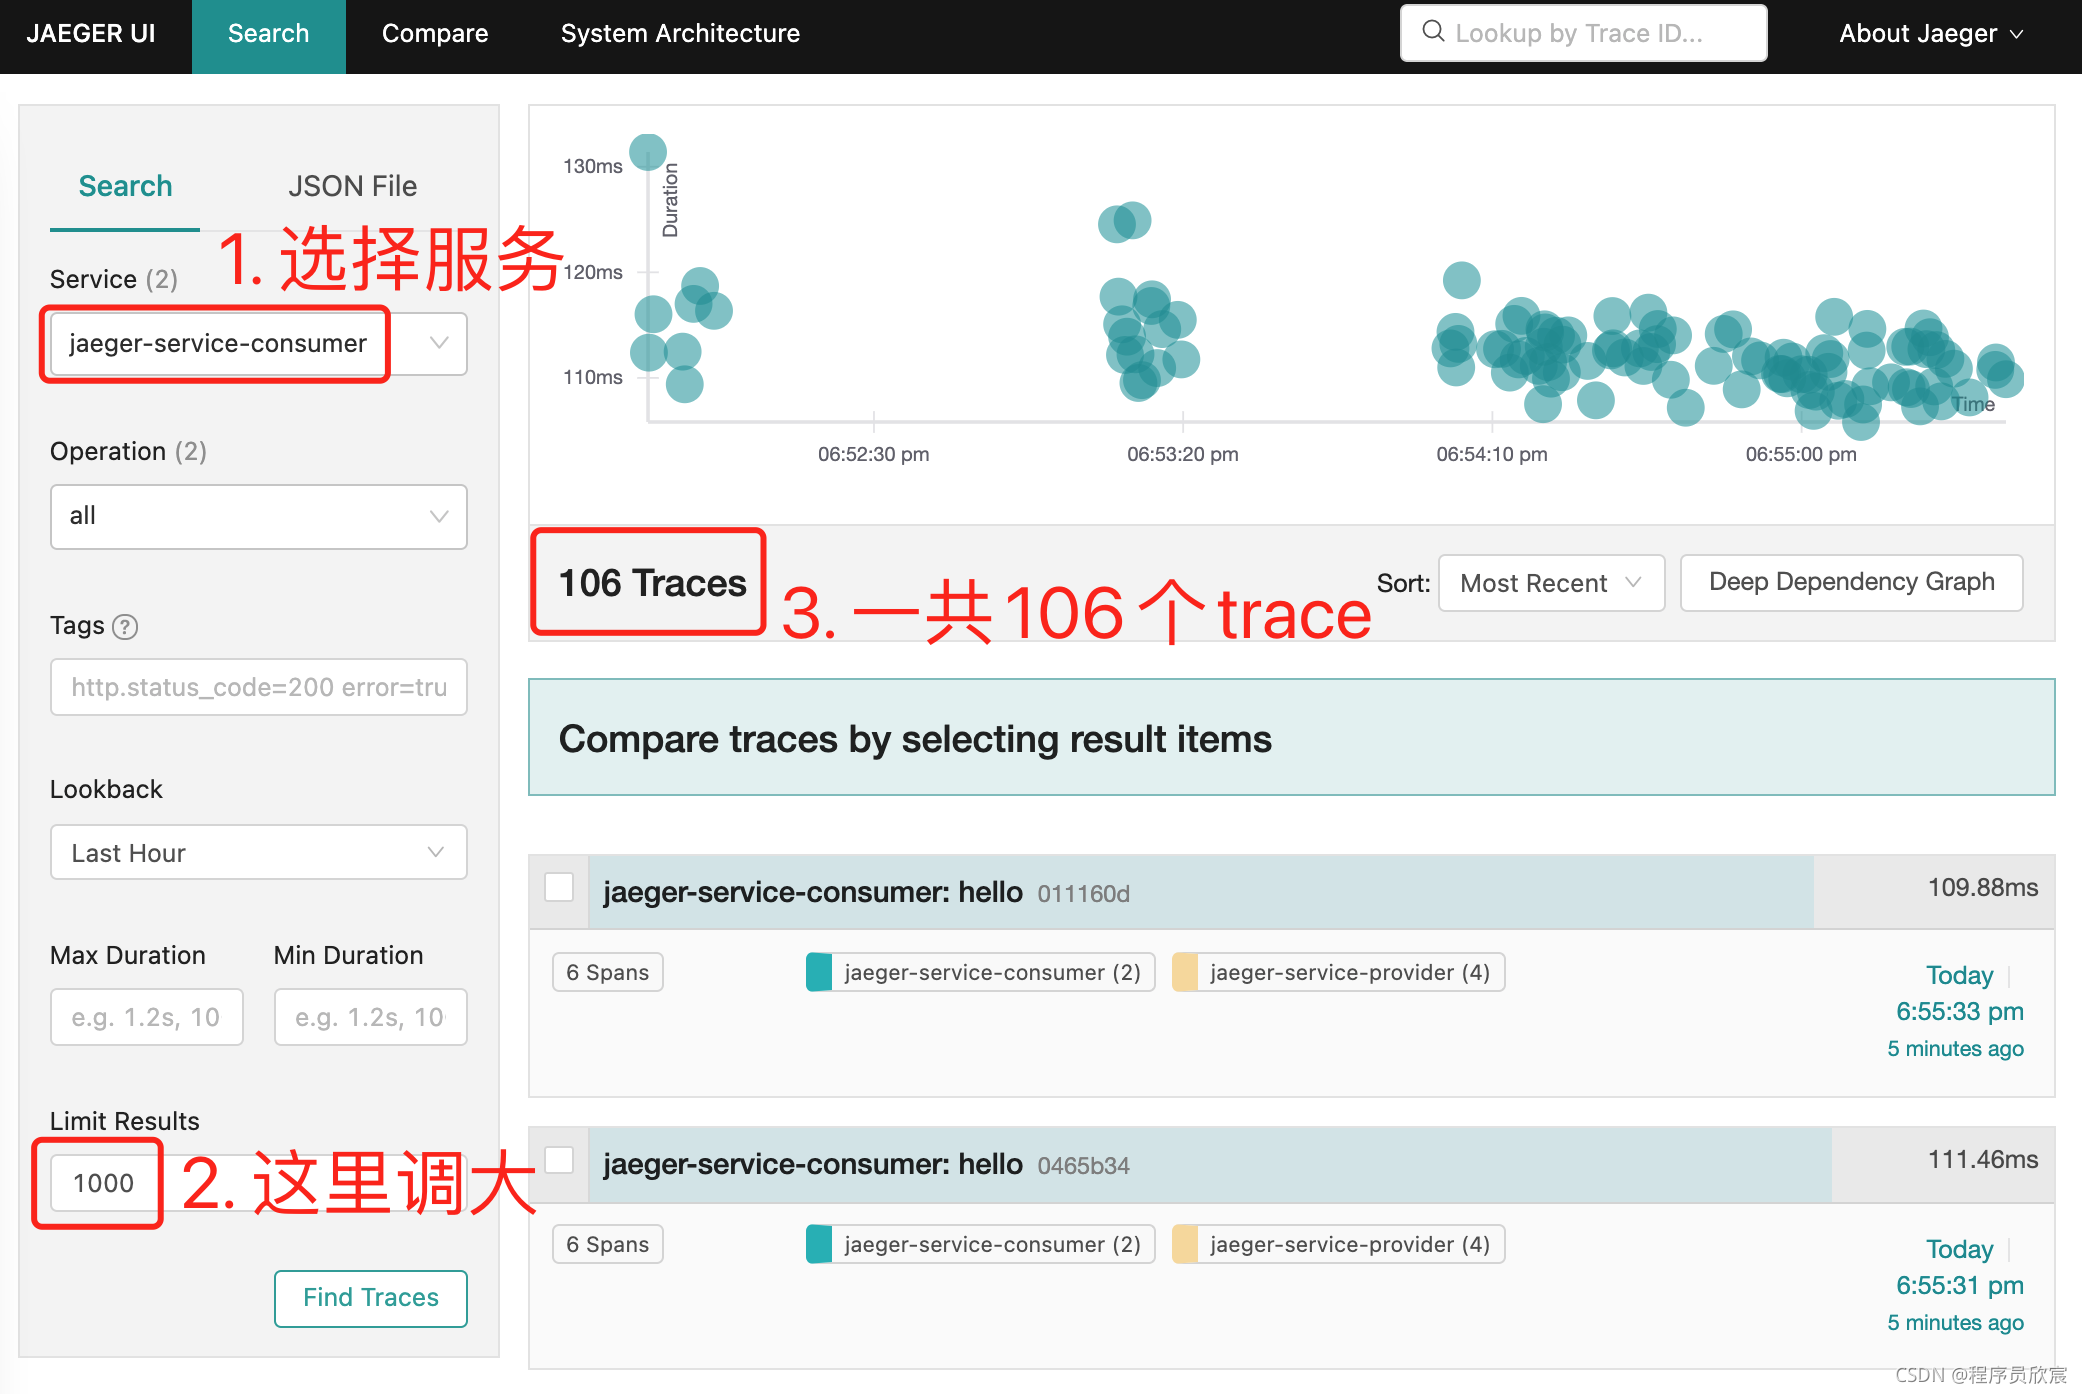Expand the Service dropdown selector
The height and width of the screenshot is (1394, 2082).
pos(437,342)
